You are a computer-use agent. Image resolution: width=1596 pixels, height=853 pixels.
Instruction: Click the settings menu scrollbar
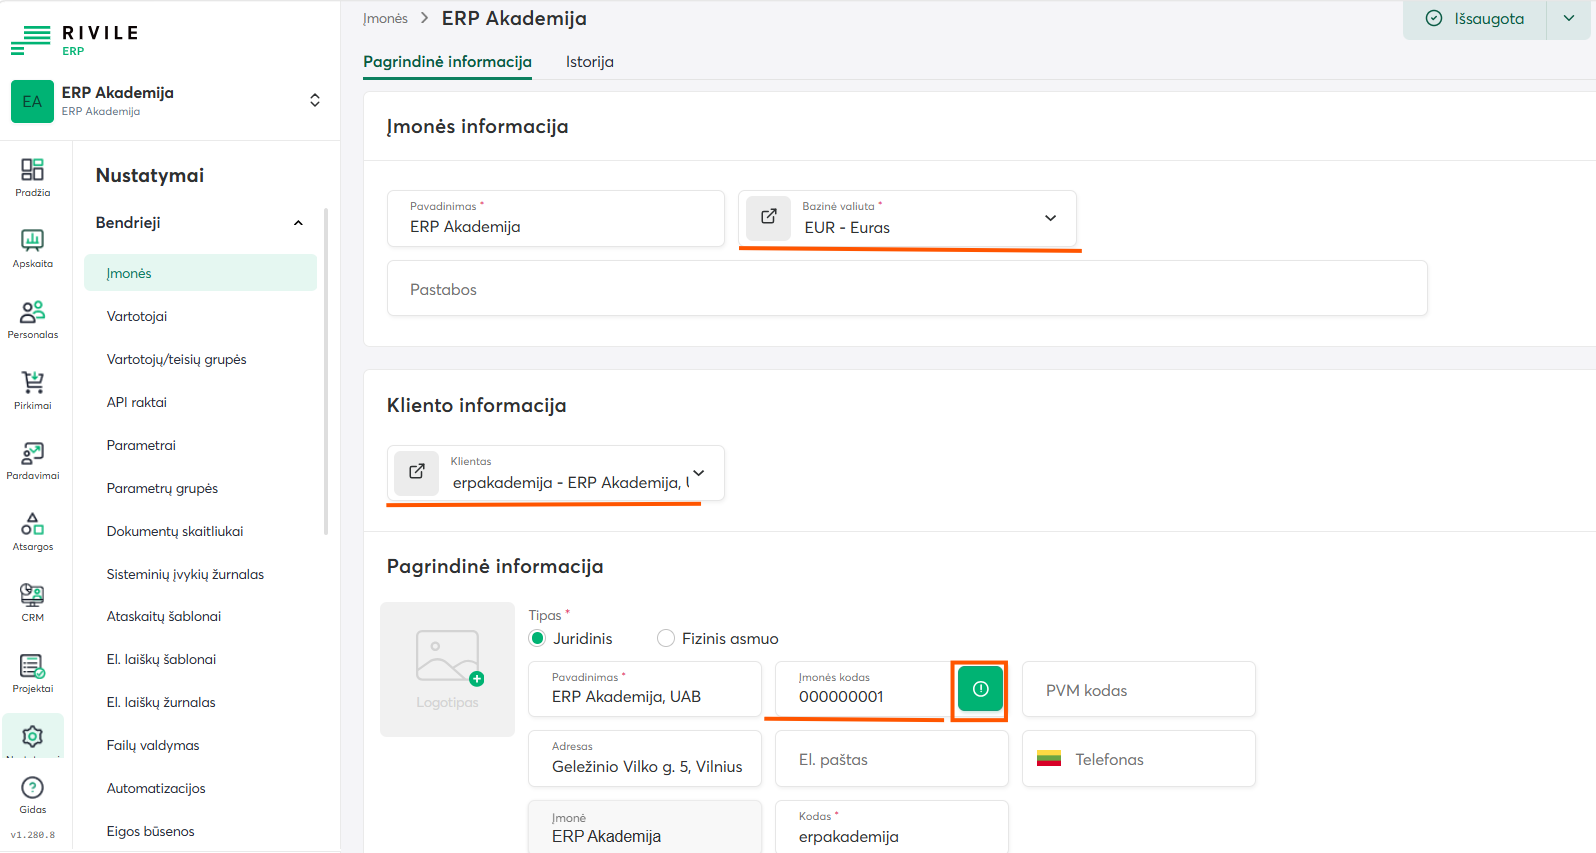point(326,371)
